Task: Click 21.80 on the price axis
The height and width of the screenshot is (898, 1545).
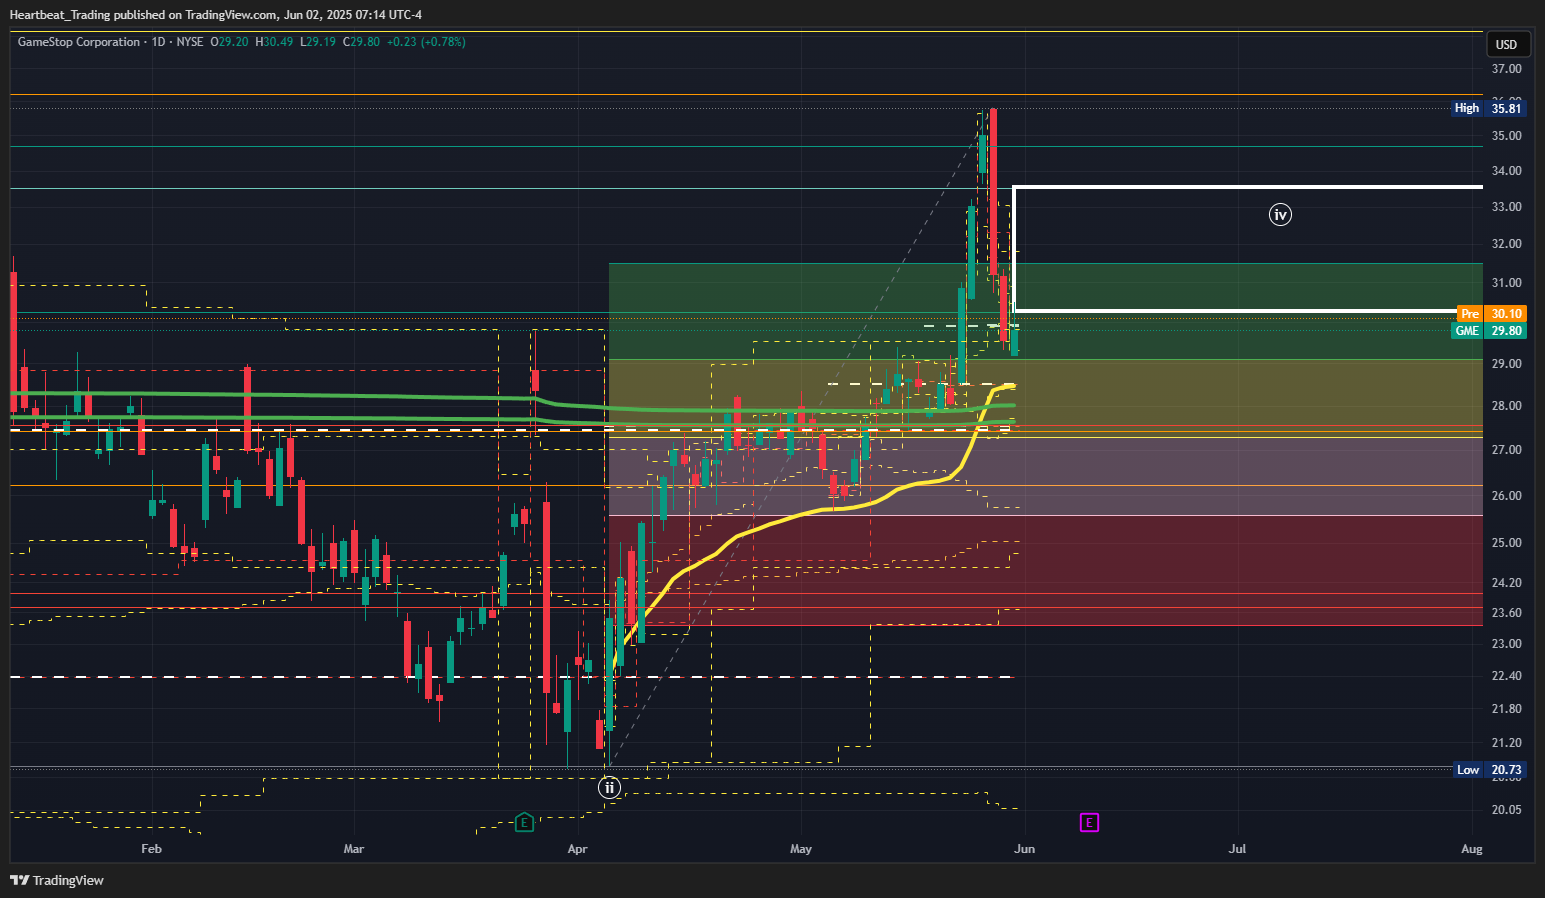Action: click(1507, 709)
